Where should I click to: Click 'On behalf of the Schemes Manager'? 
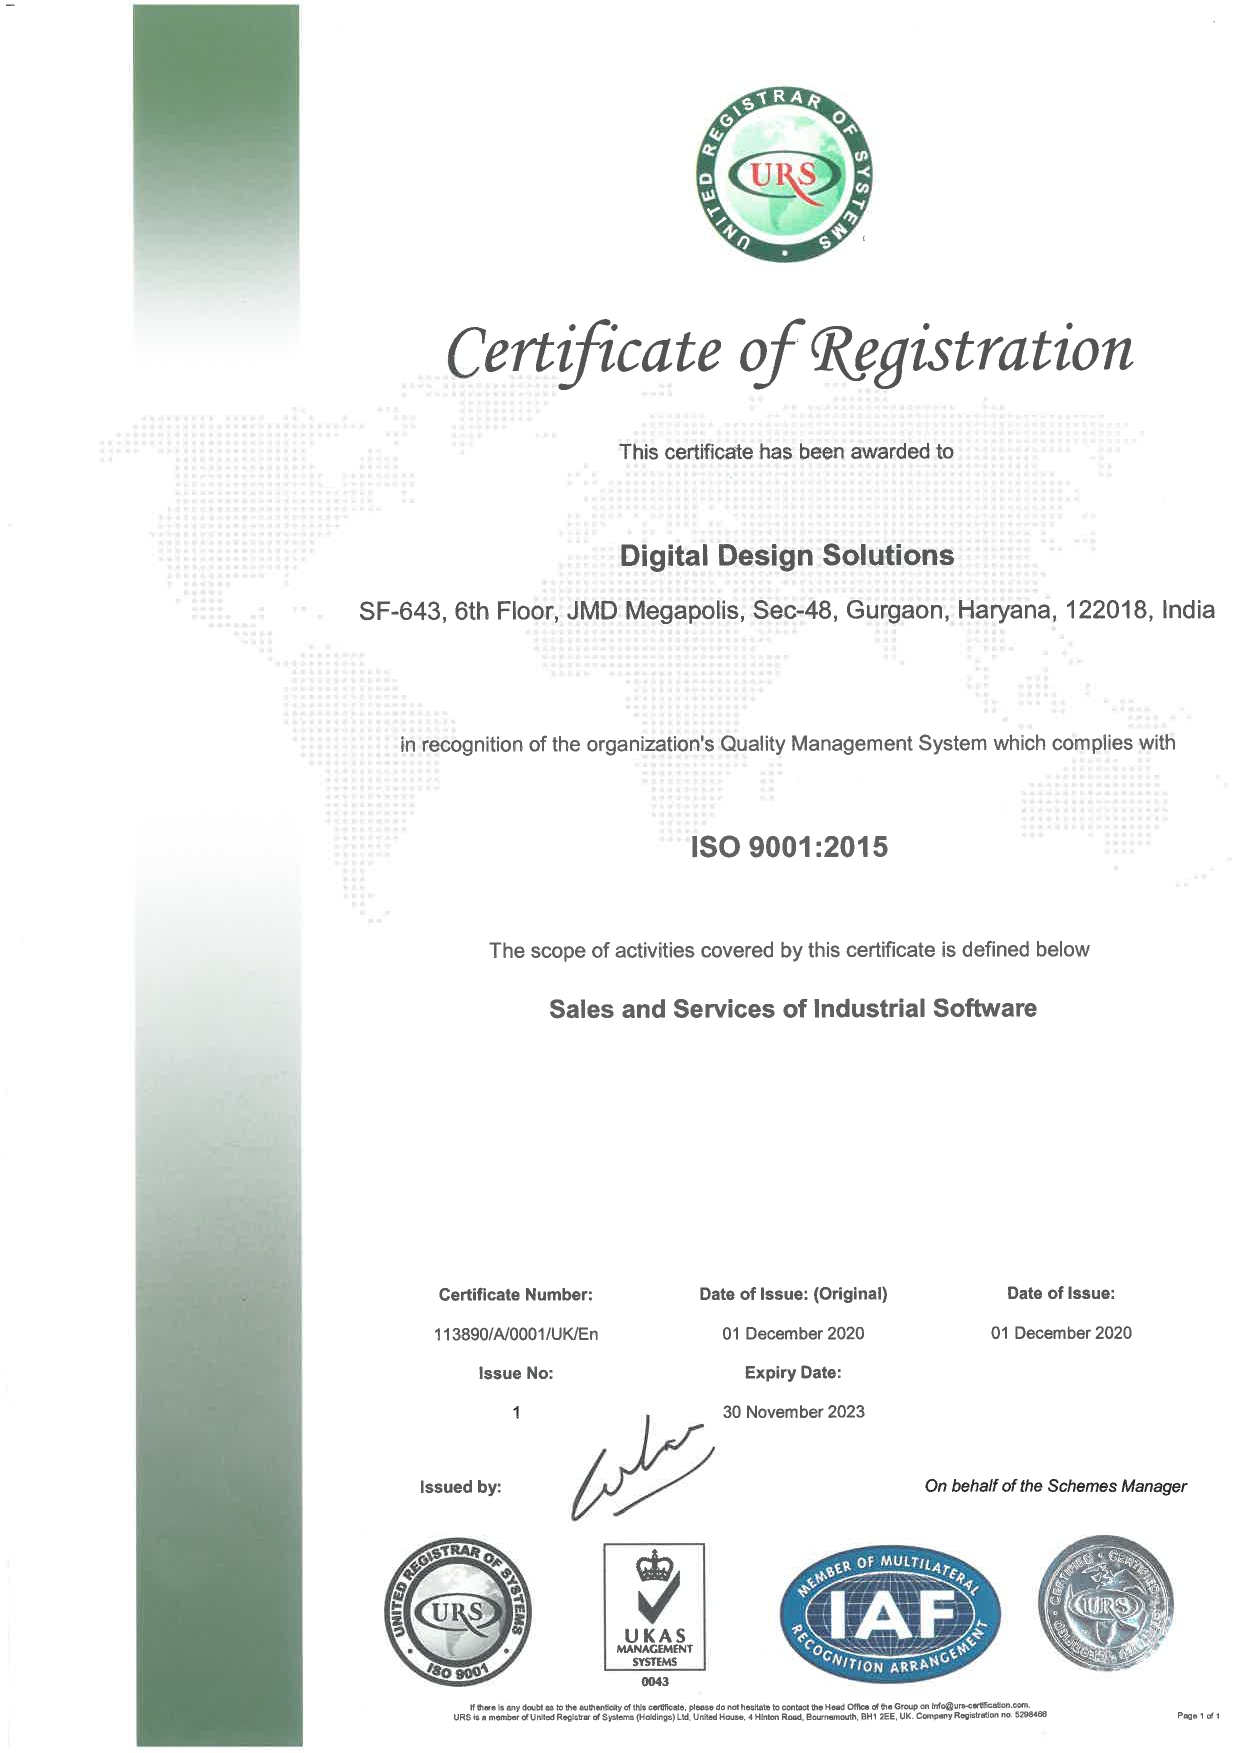pos(1056,1486)
